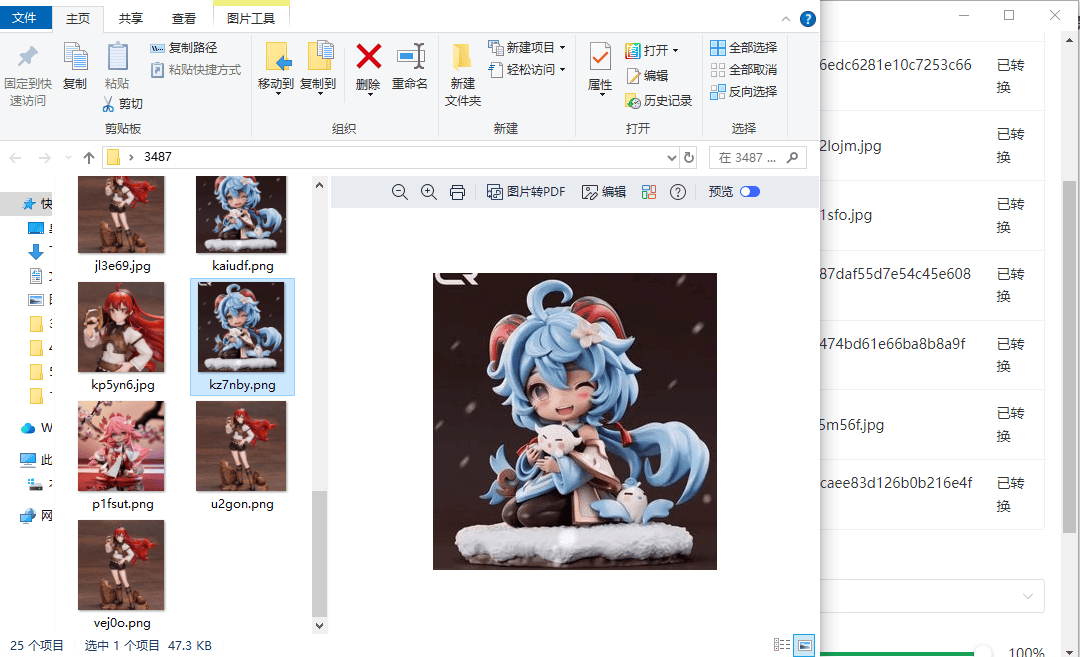
Task: Open the recent locations dropdown arrow
Action: (68, 158)
